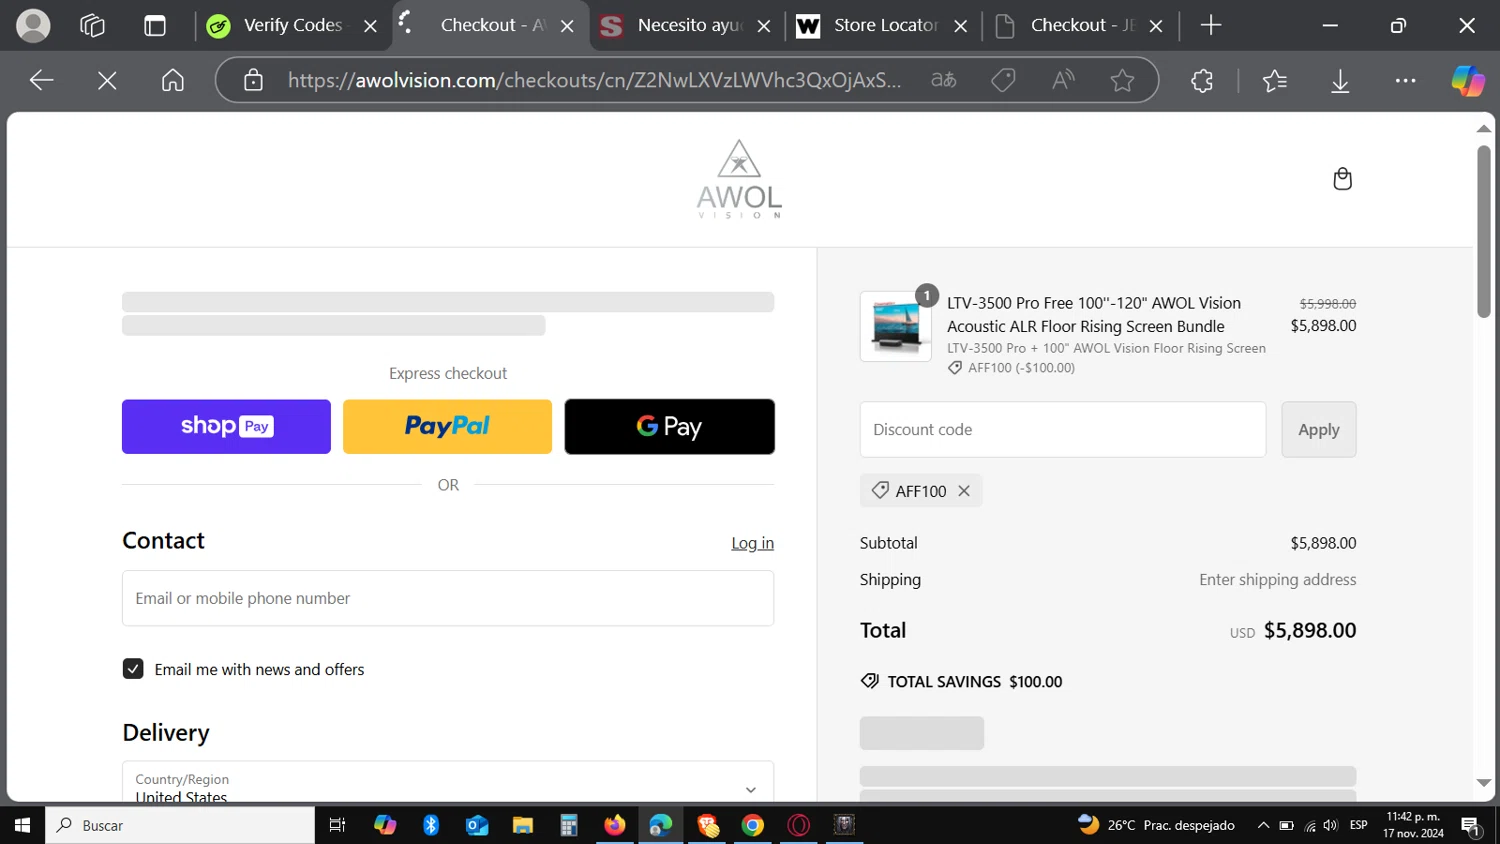Focus the Email or mobile phone field
Screen dimensions: 1500x844
point(448,598)
